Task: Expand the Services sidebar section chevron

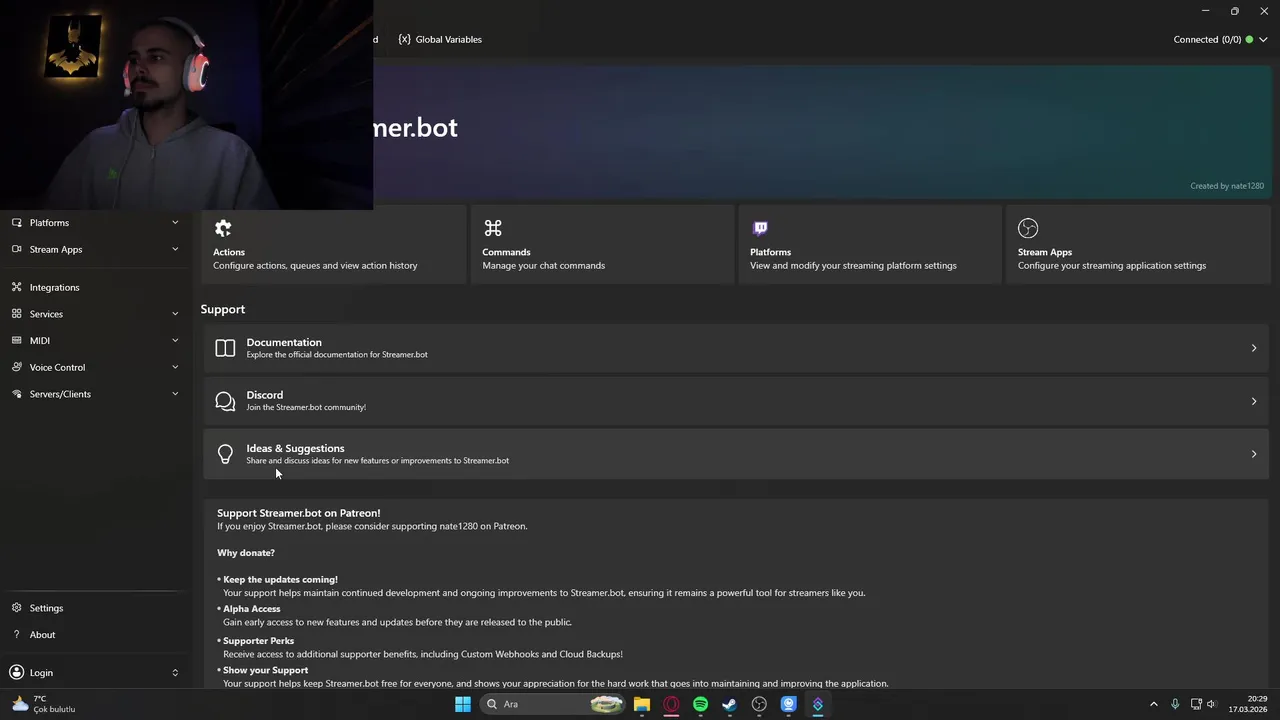Action: coord(175,314)
